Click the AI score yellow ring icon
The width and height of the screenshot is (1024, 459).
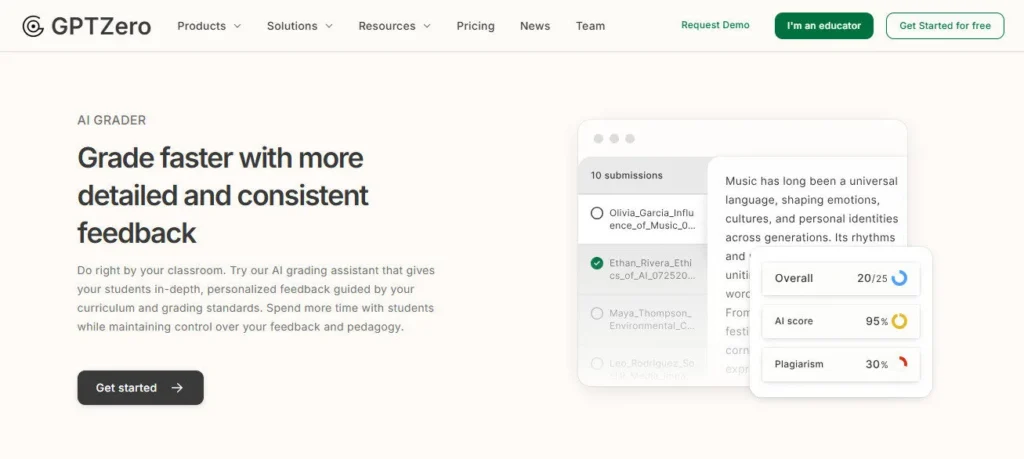[899, 321]
